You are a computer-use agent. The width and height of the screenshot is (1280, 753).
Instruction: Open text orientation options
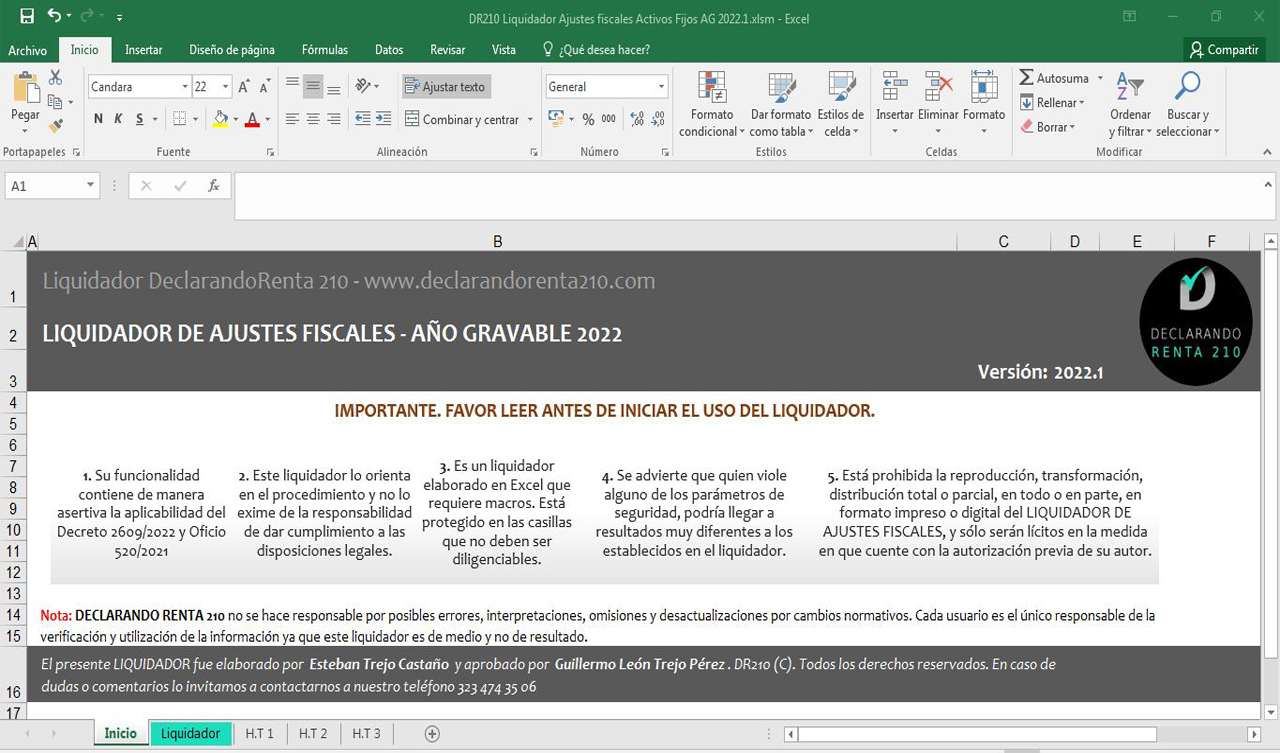click(x=366, y=86)
